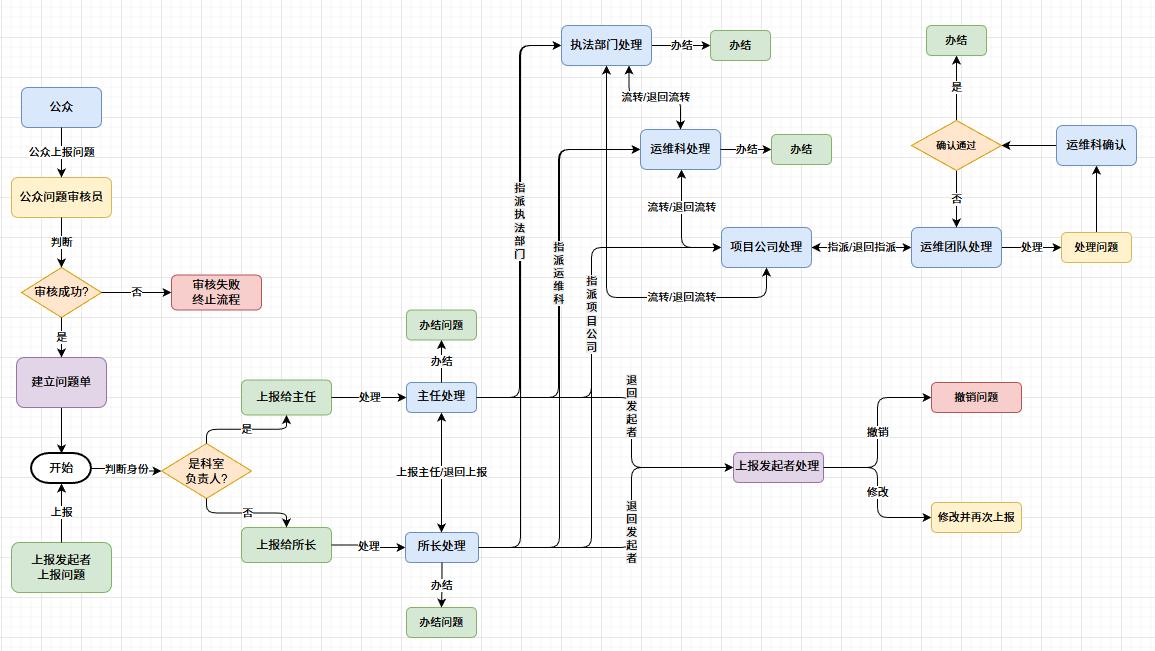This screenshot has width=1155, height=651.
Task: Select the 运维科处理 node
Action: coord(680,149)
